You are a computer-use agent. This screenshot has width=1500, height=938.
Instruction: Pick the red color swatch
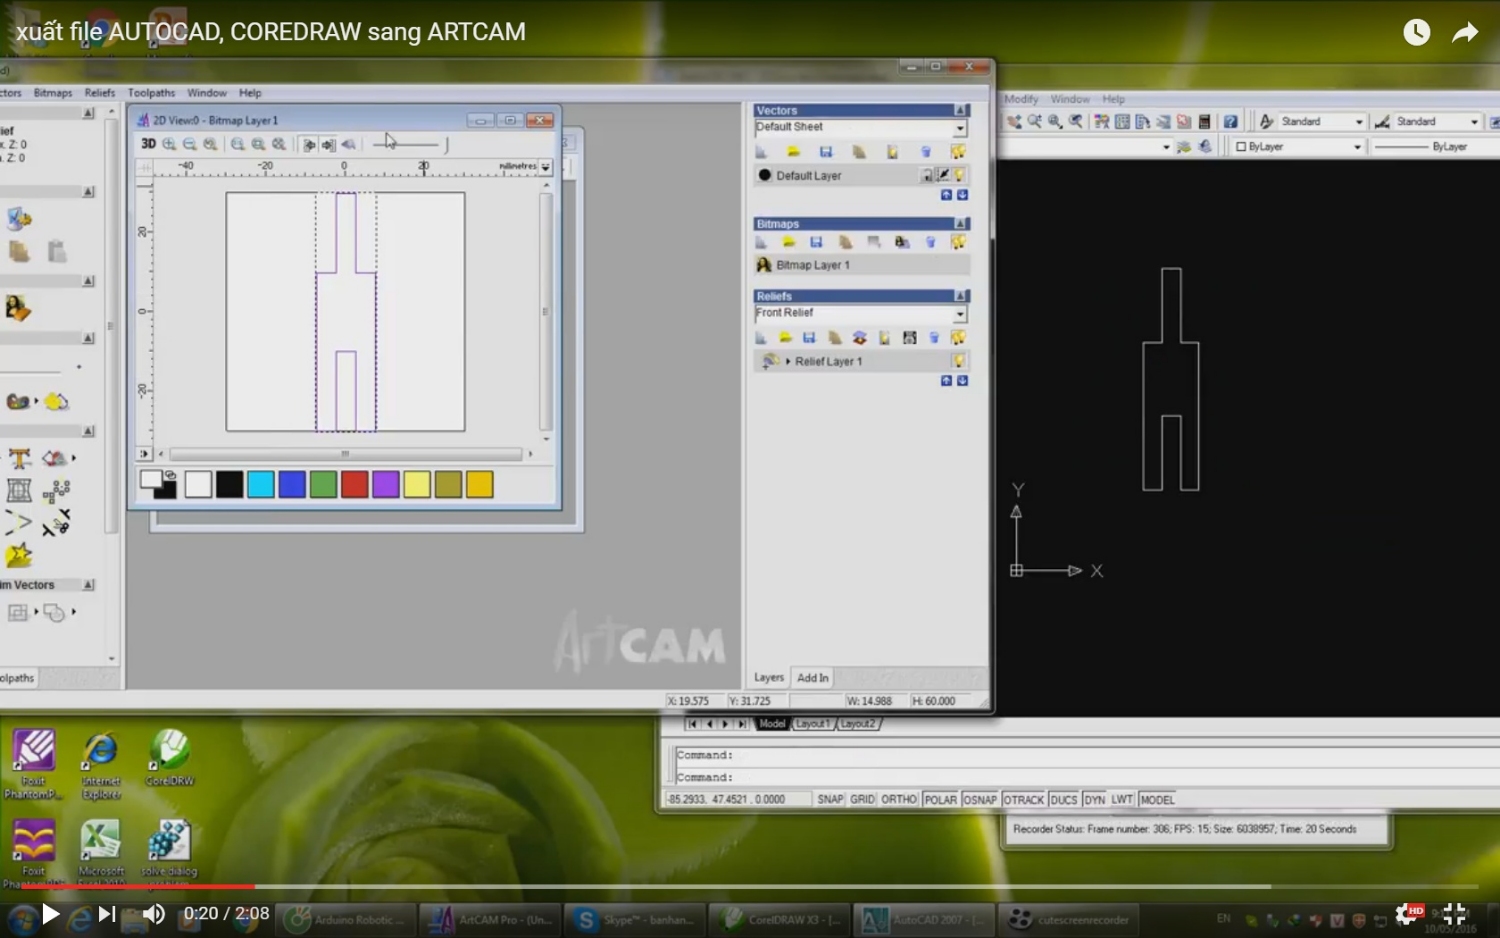(354, 485)
